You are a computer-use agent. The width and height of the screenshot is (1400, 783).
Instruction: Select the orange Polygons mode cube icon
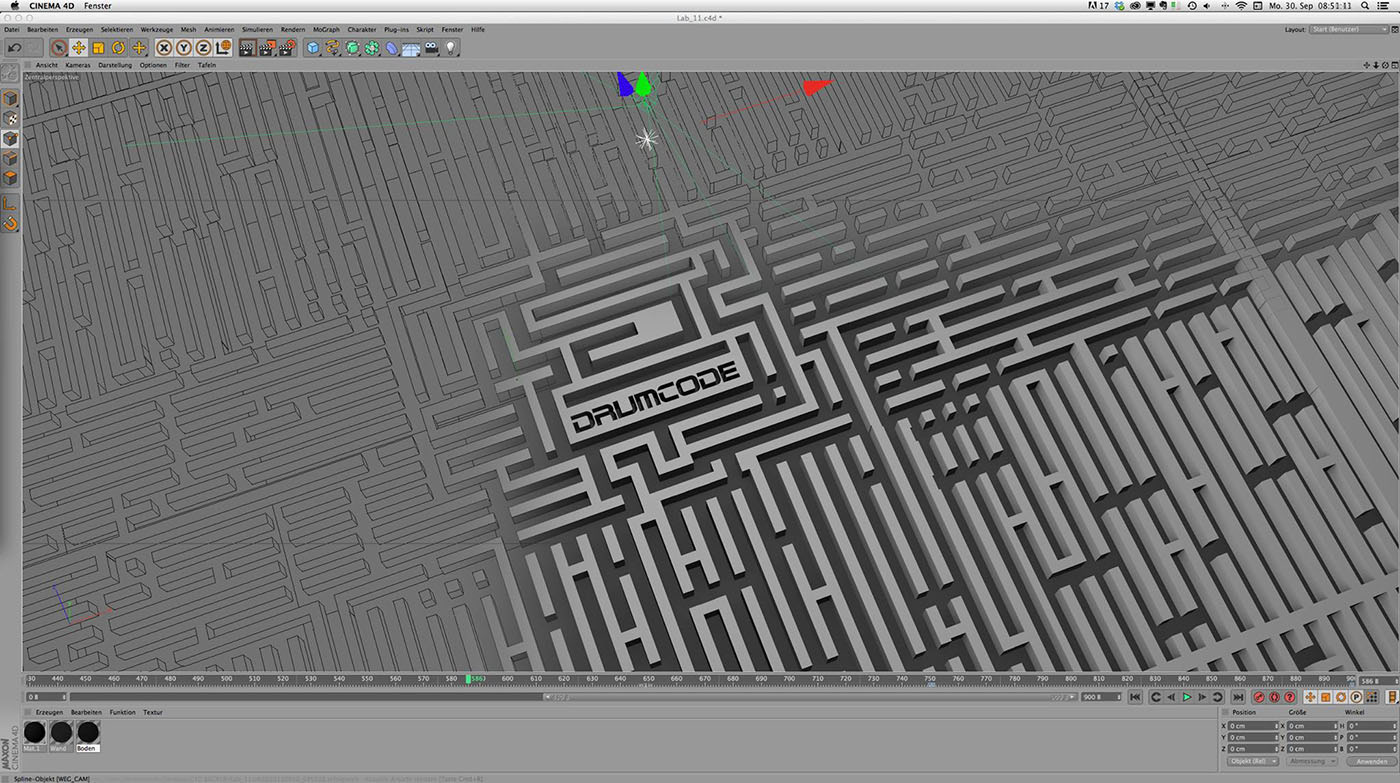(x=10, y=178)
